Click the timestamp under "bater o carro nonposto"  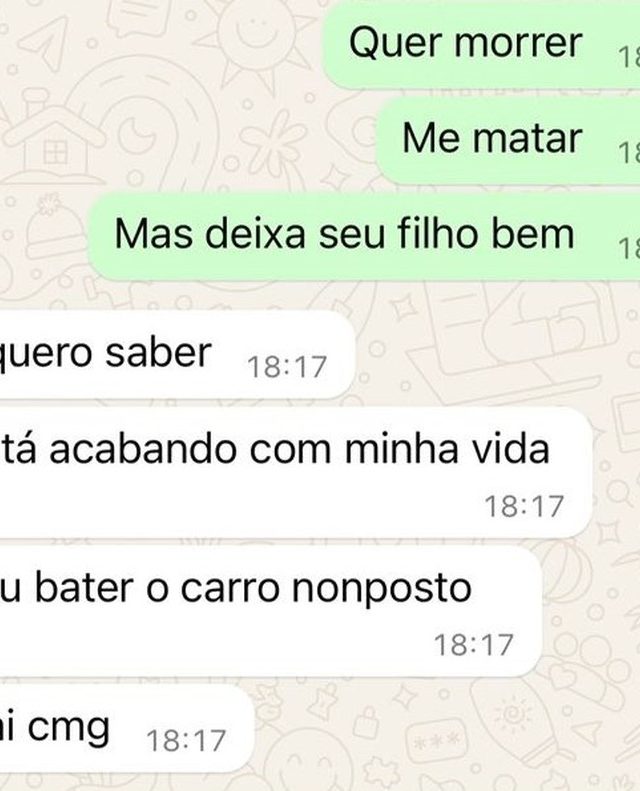coord(474,645)
